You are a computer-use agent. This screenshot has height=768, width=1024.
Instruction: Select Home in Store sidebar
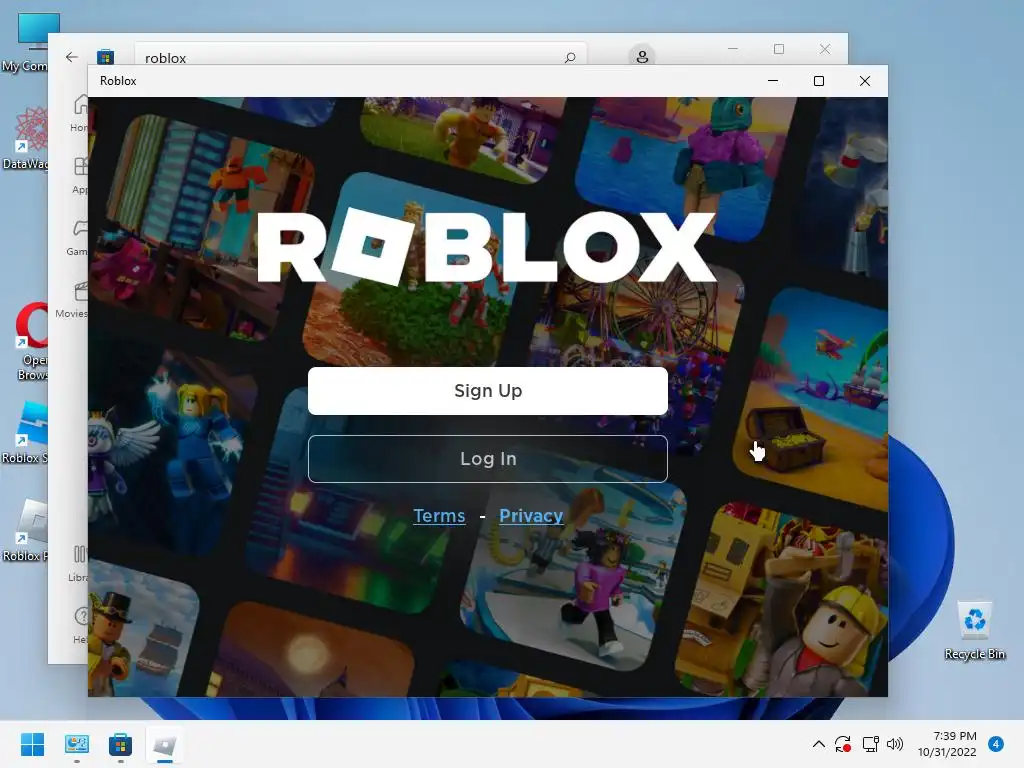coord(78,112)
